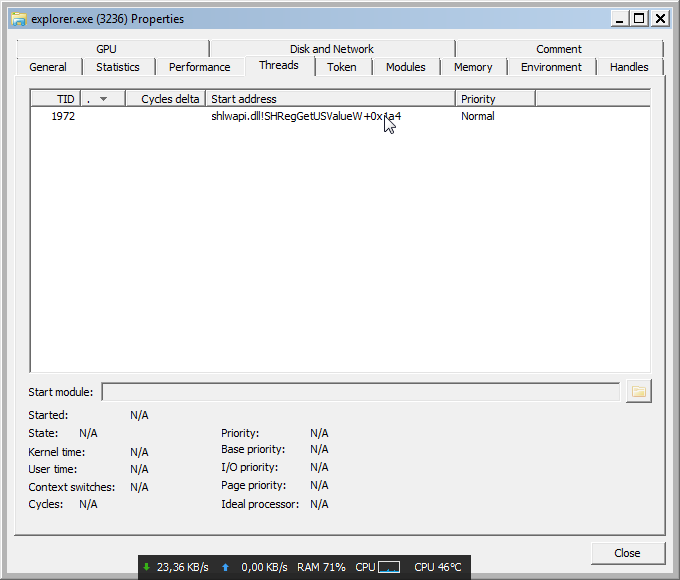Open the start module folder icon button
Image resolution: width=680 pixels, height=580 pixels.
click(x=638, y=392)
